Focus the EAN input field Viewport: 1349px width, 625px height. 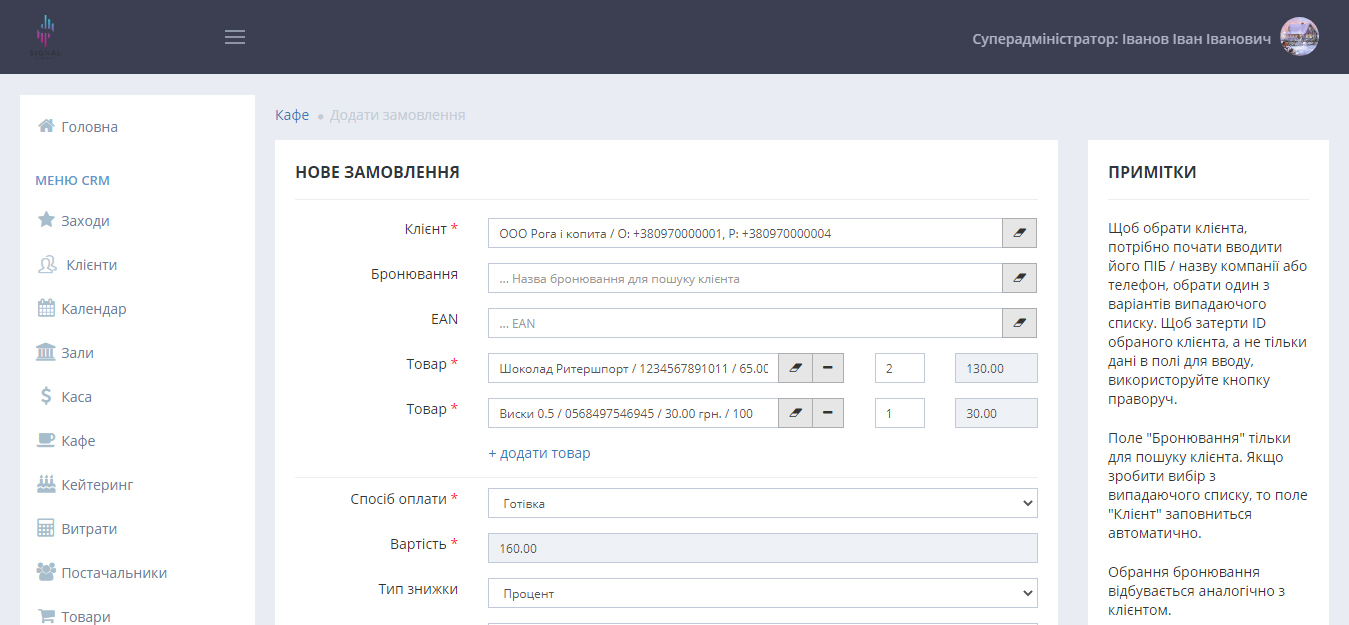(x=744, y=323)
